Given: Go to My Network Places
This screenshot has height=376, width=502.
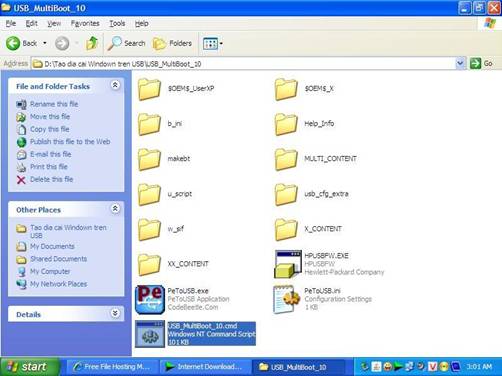Looking at the screenshot, I should pos(59,284).
